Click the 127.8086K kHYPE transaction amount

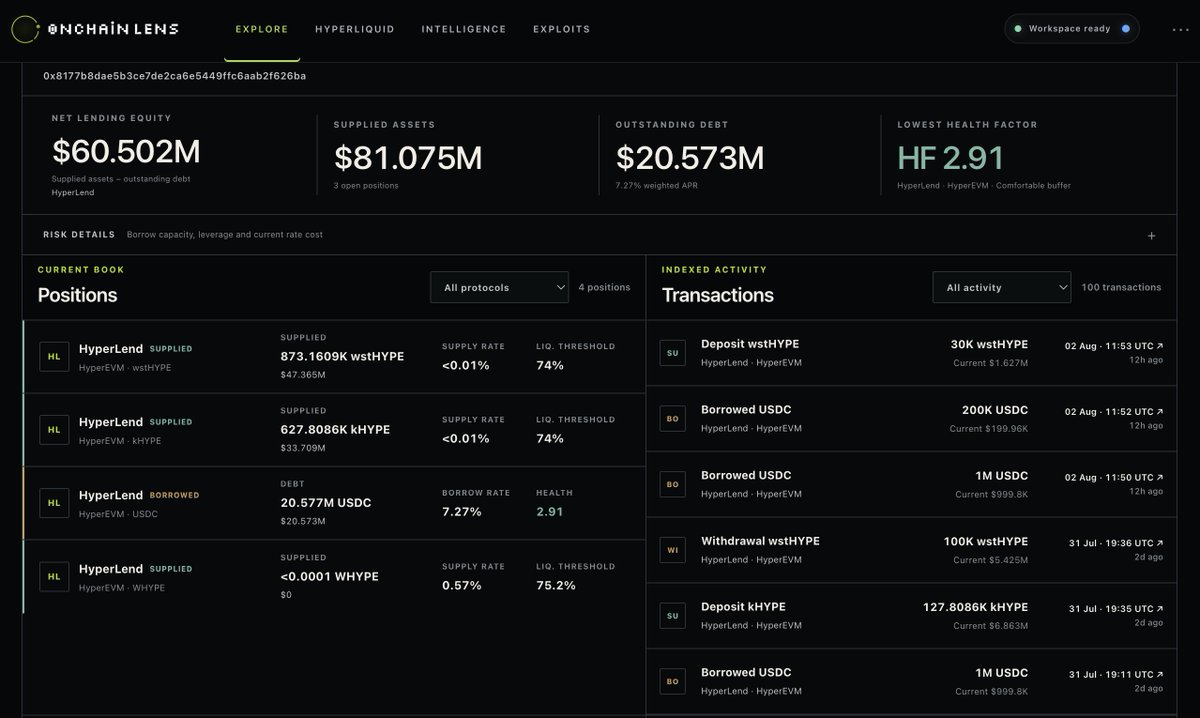point(975,607)
